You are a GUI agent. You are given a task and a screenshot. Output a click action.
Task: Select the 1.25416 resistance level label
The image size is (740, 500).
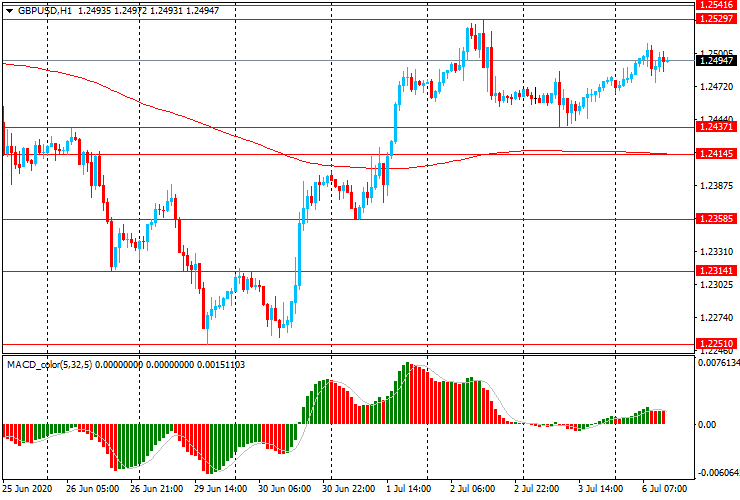(716, 5)
